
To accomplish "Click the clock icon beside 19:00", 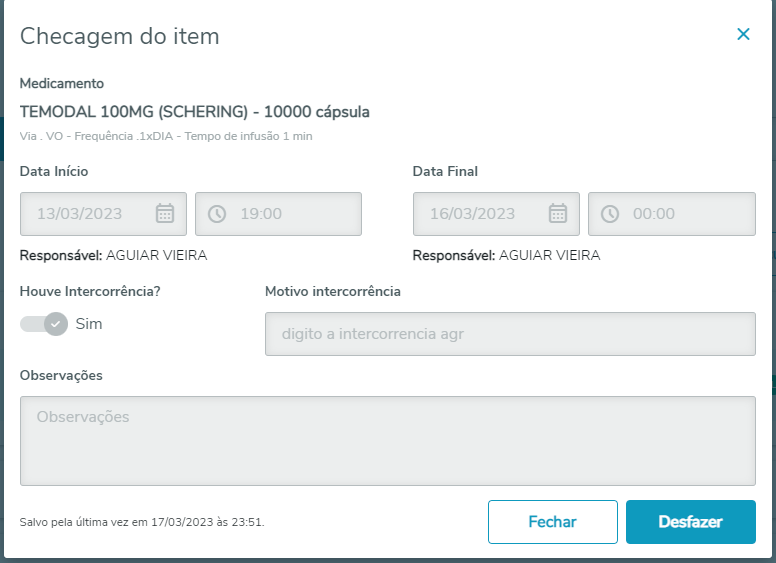I will tap(217, 213).
